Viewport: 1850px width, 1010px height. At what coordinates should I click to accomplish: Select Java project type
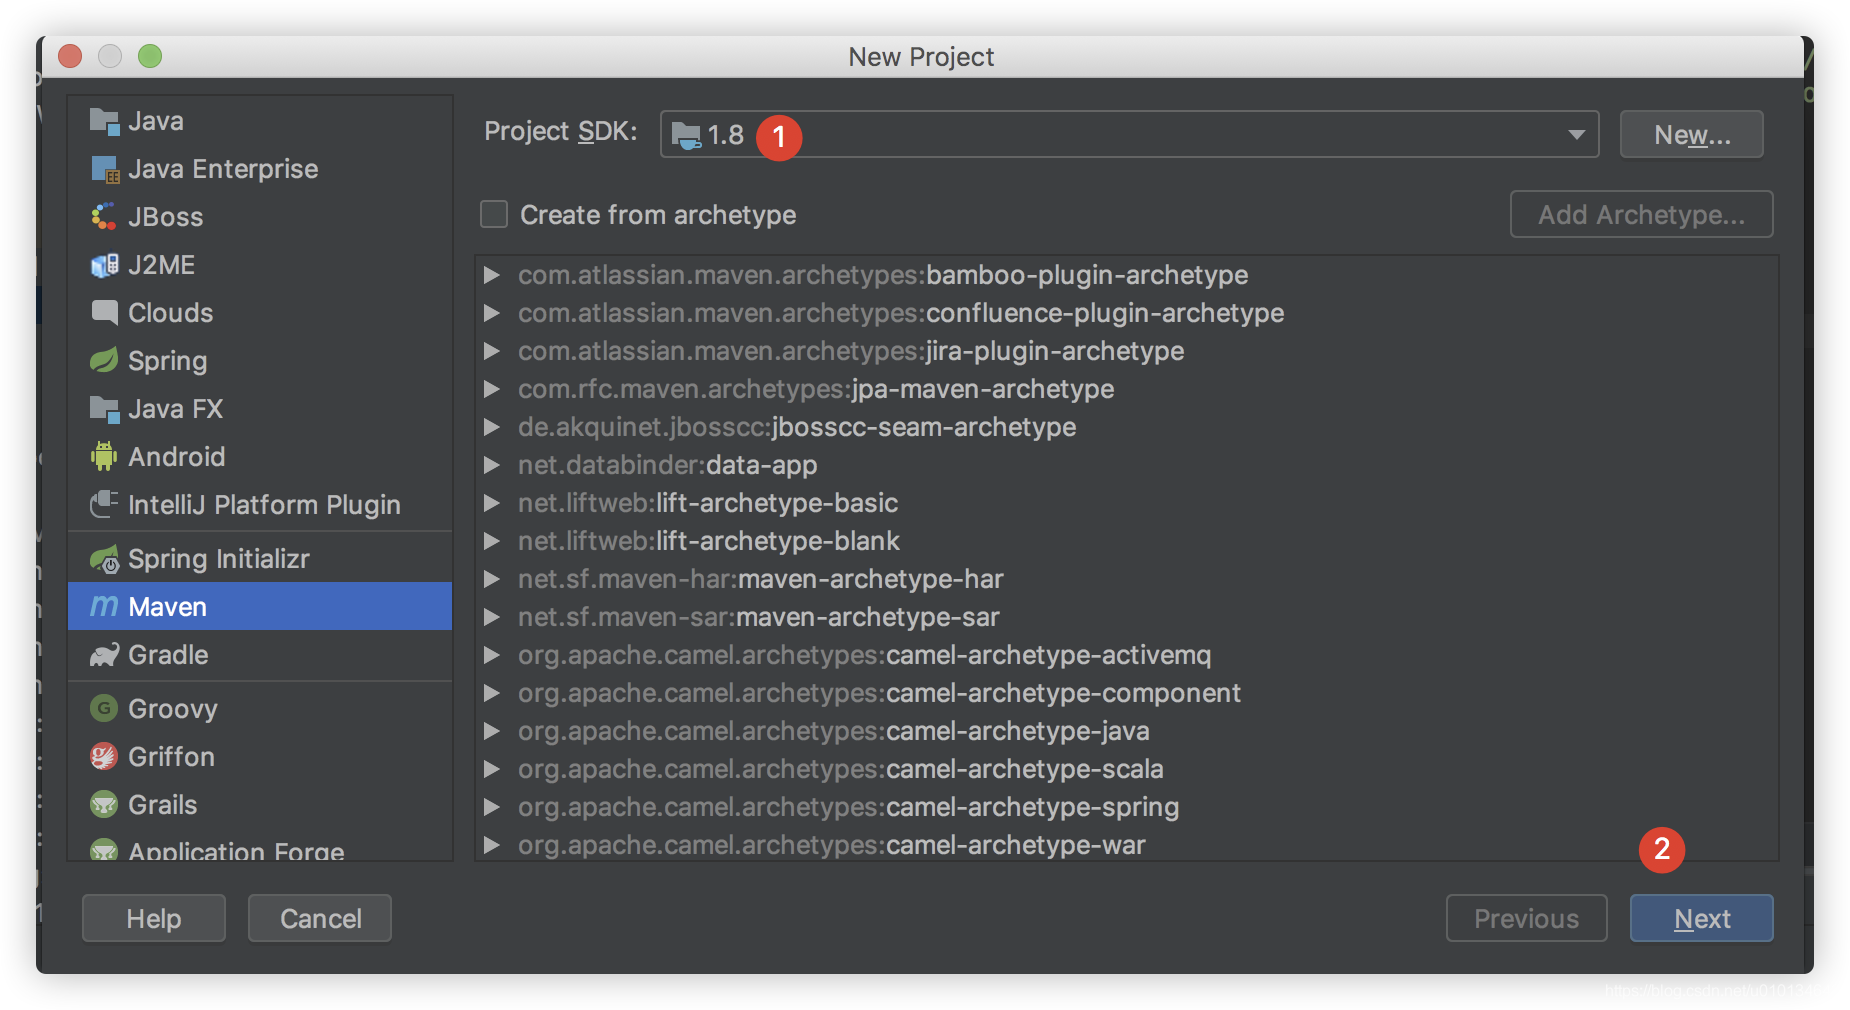(x=260, y=121)
